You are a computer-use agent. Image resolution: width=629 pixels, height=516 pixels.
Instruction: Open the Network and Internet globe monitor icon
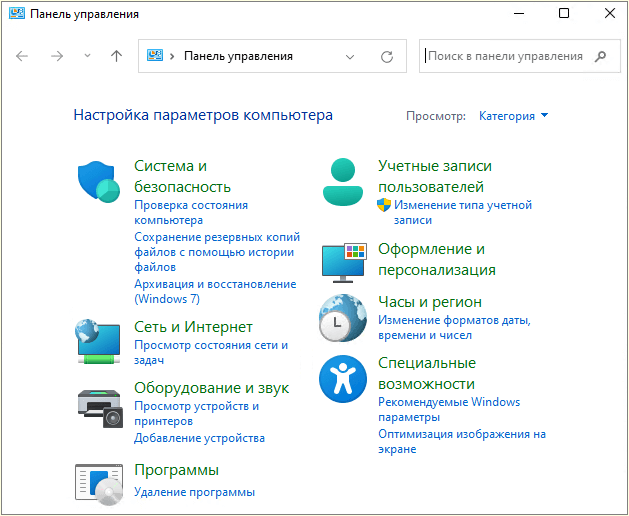point(97,341)
